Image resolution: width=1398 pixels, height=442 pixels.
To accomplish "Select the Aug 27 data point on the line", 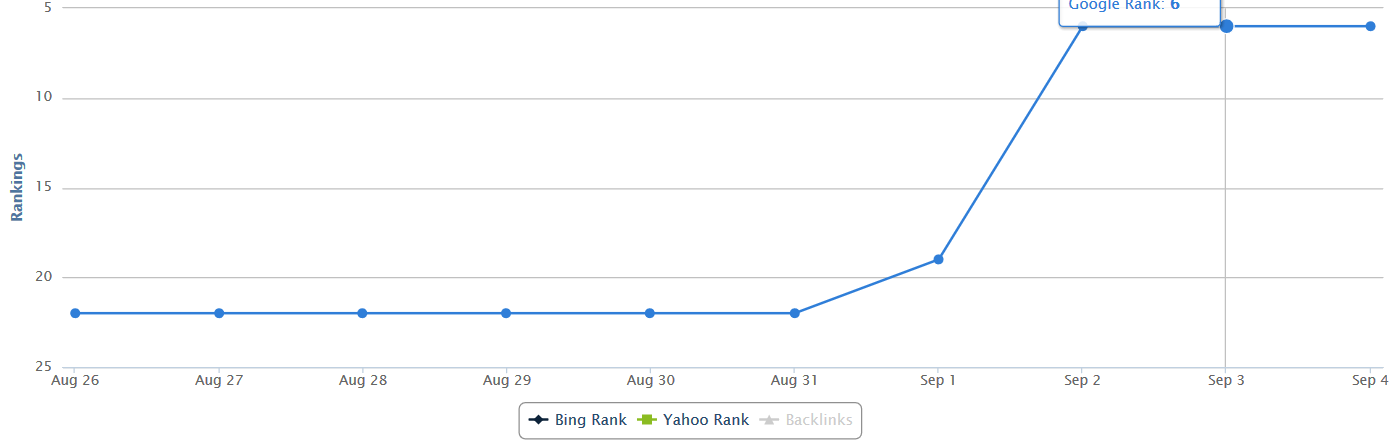I will coord(219,313).
